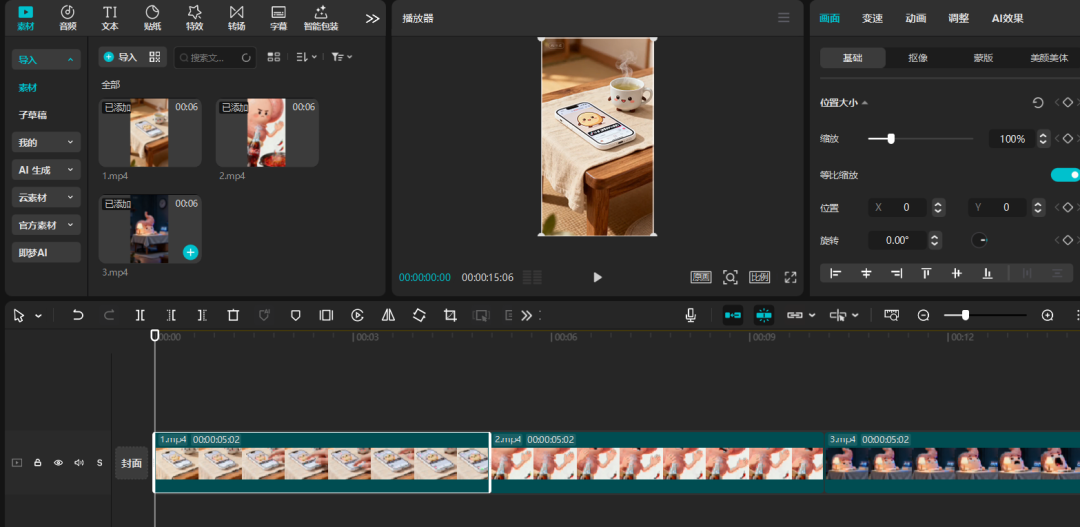Viewport: 1080px width, 527px height.
Task: Click the microphone record voiceover icon
Action: [690, 315]
